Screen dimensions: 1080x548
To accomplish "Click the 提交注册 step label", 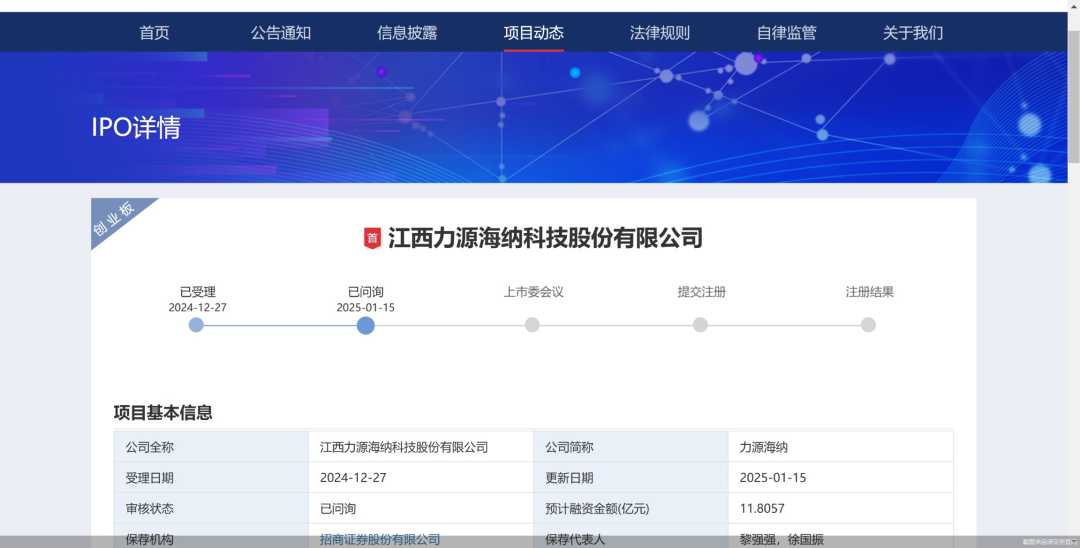I will 701,292.
